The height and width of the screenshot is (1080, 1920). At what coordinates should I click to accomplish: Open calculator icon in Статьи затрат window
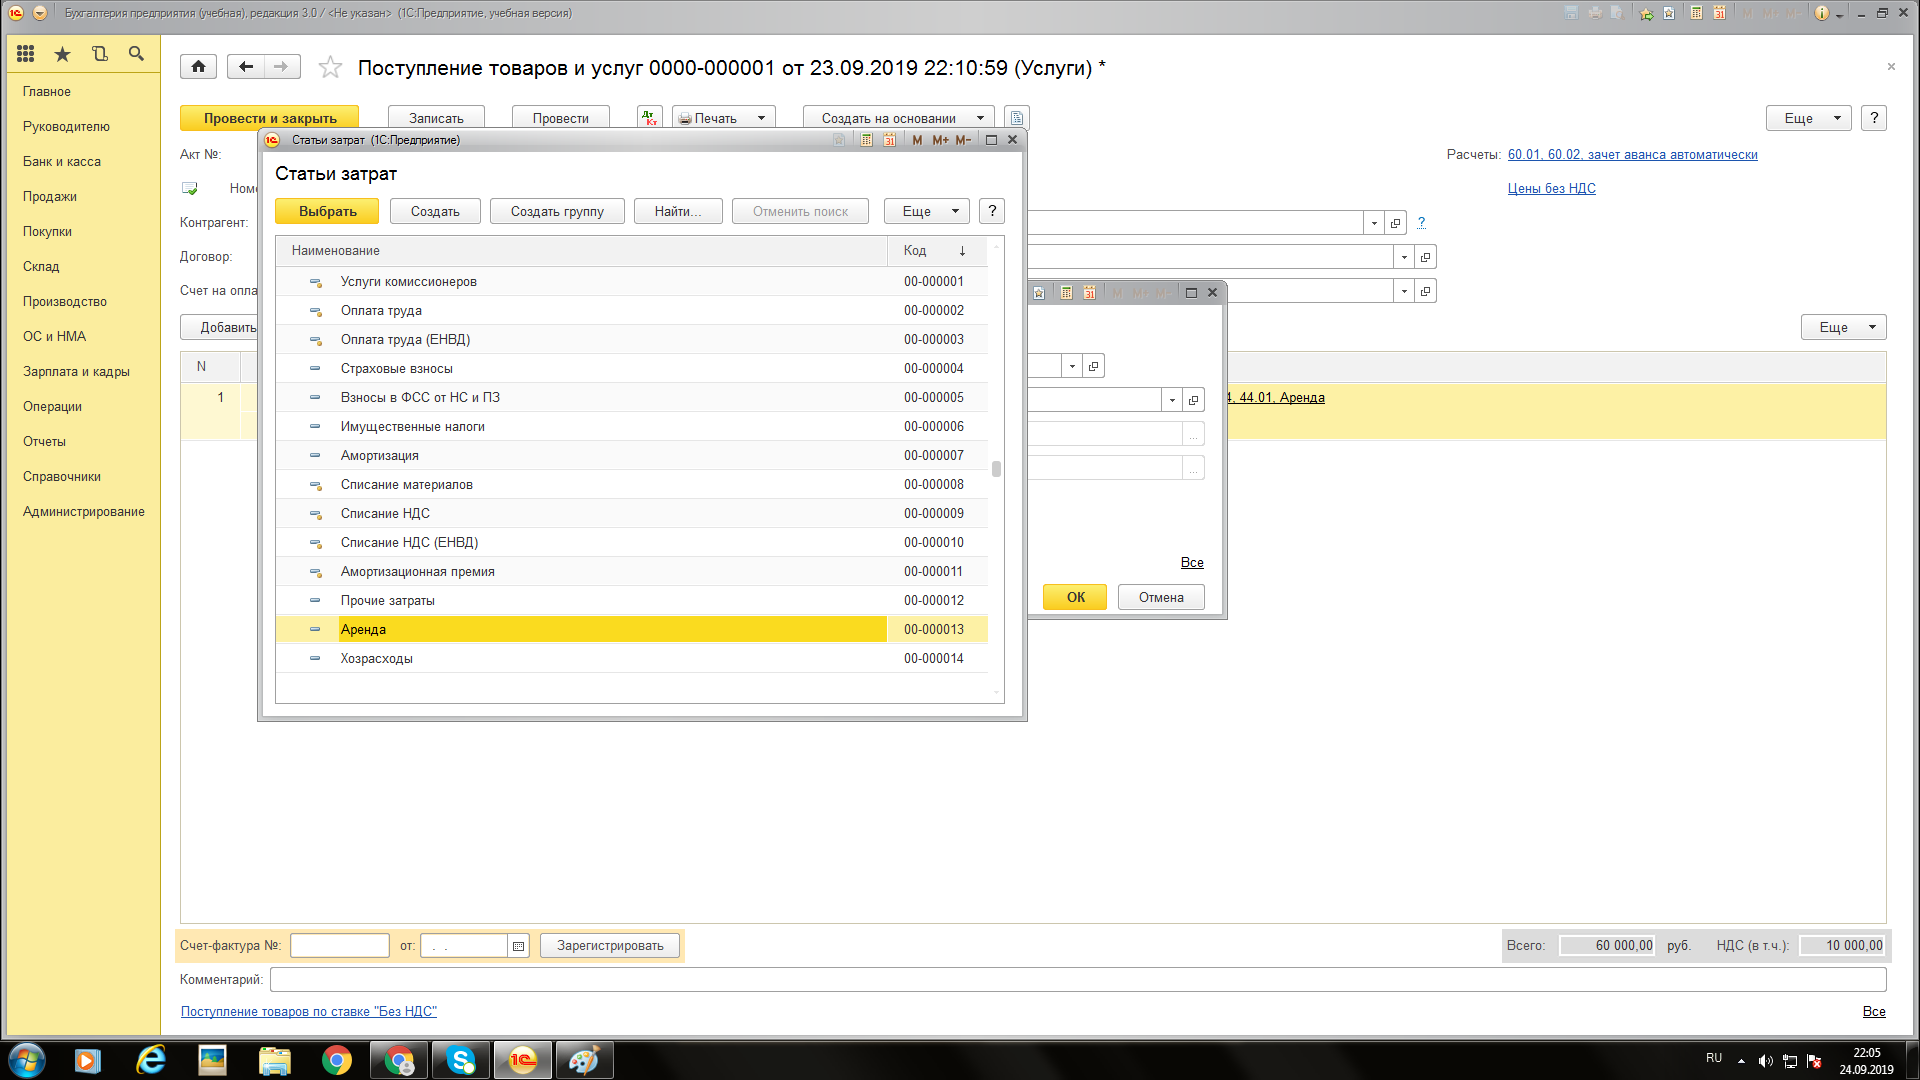point(866,140)
